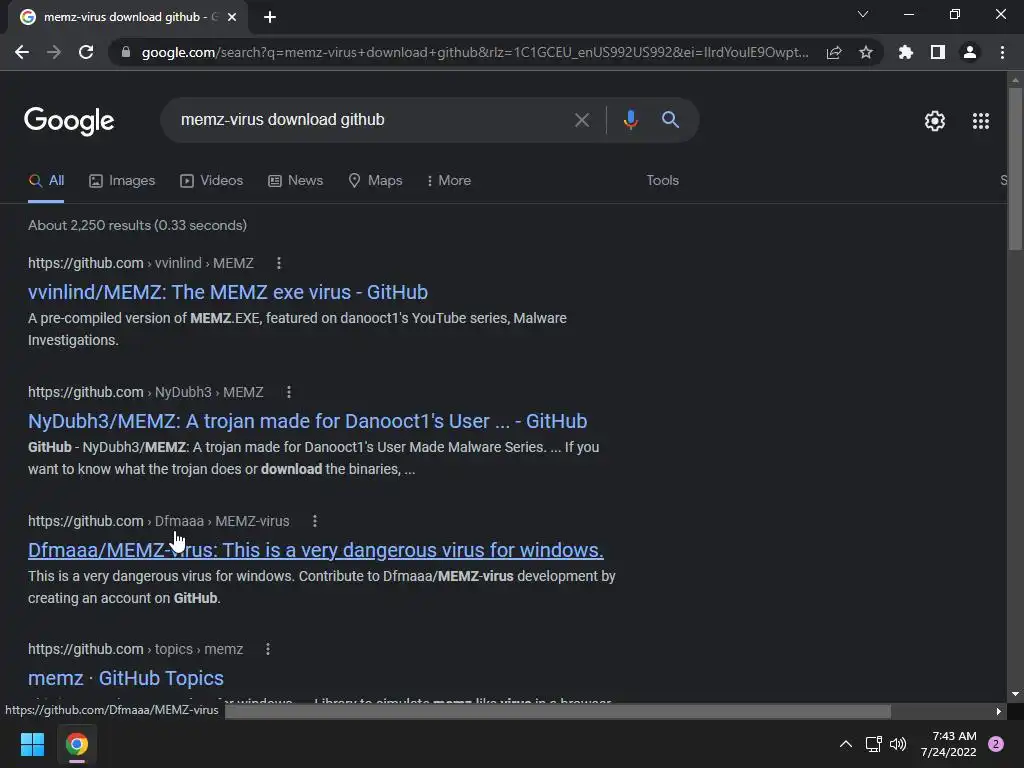Click the scroll down arrow
The height and width of the screenshot is (768, 1024).
coord(1015,694)
